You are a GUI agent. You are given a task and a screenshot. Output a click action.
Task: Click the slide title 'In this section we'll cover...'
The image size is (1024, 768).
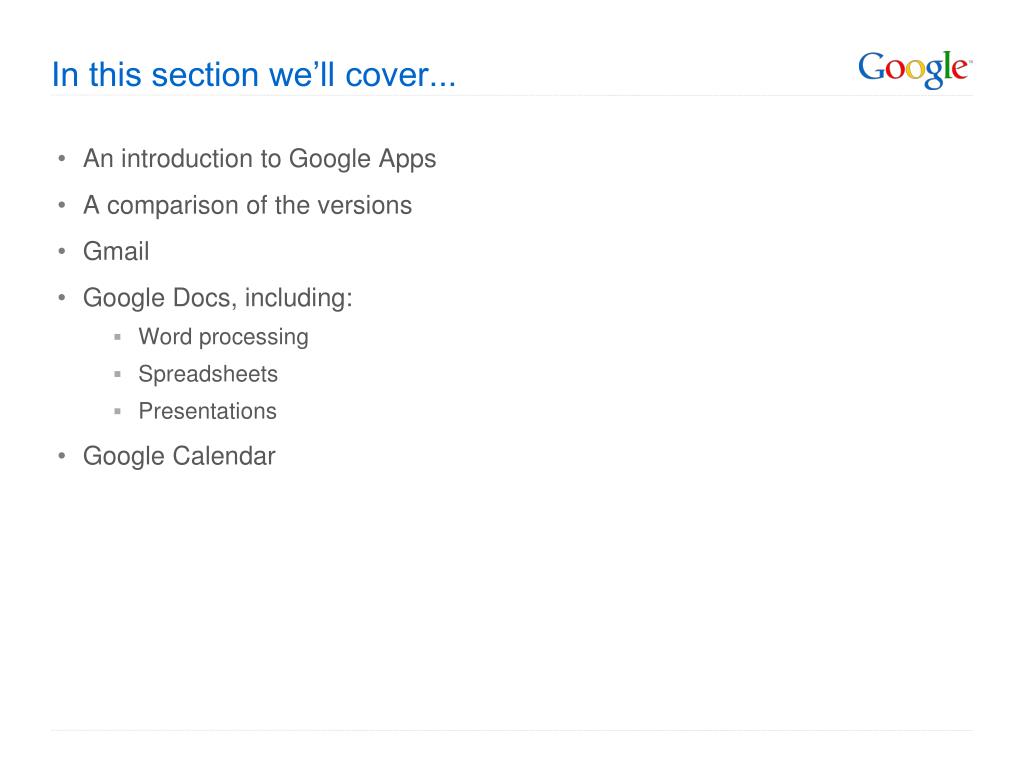(254, 74)
